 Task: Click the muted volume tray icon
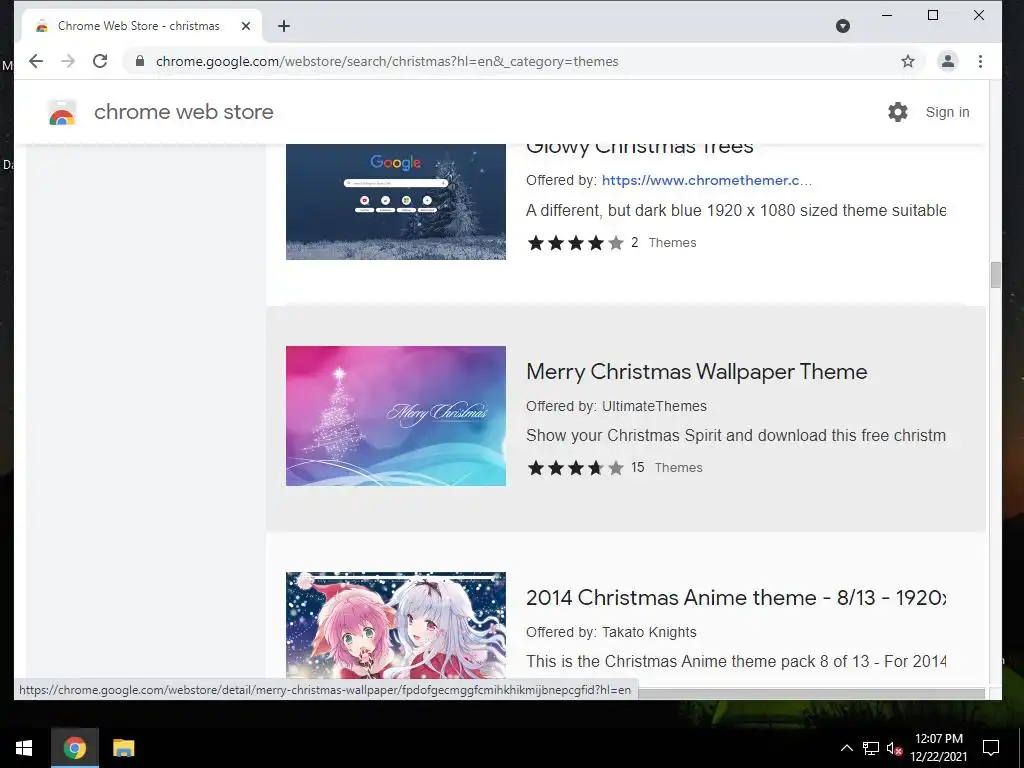tap(894, 748)
